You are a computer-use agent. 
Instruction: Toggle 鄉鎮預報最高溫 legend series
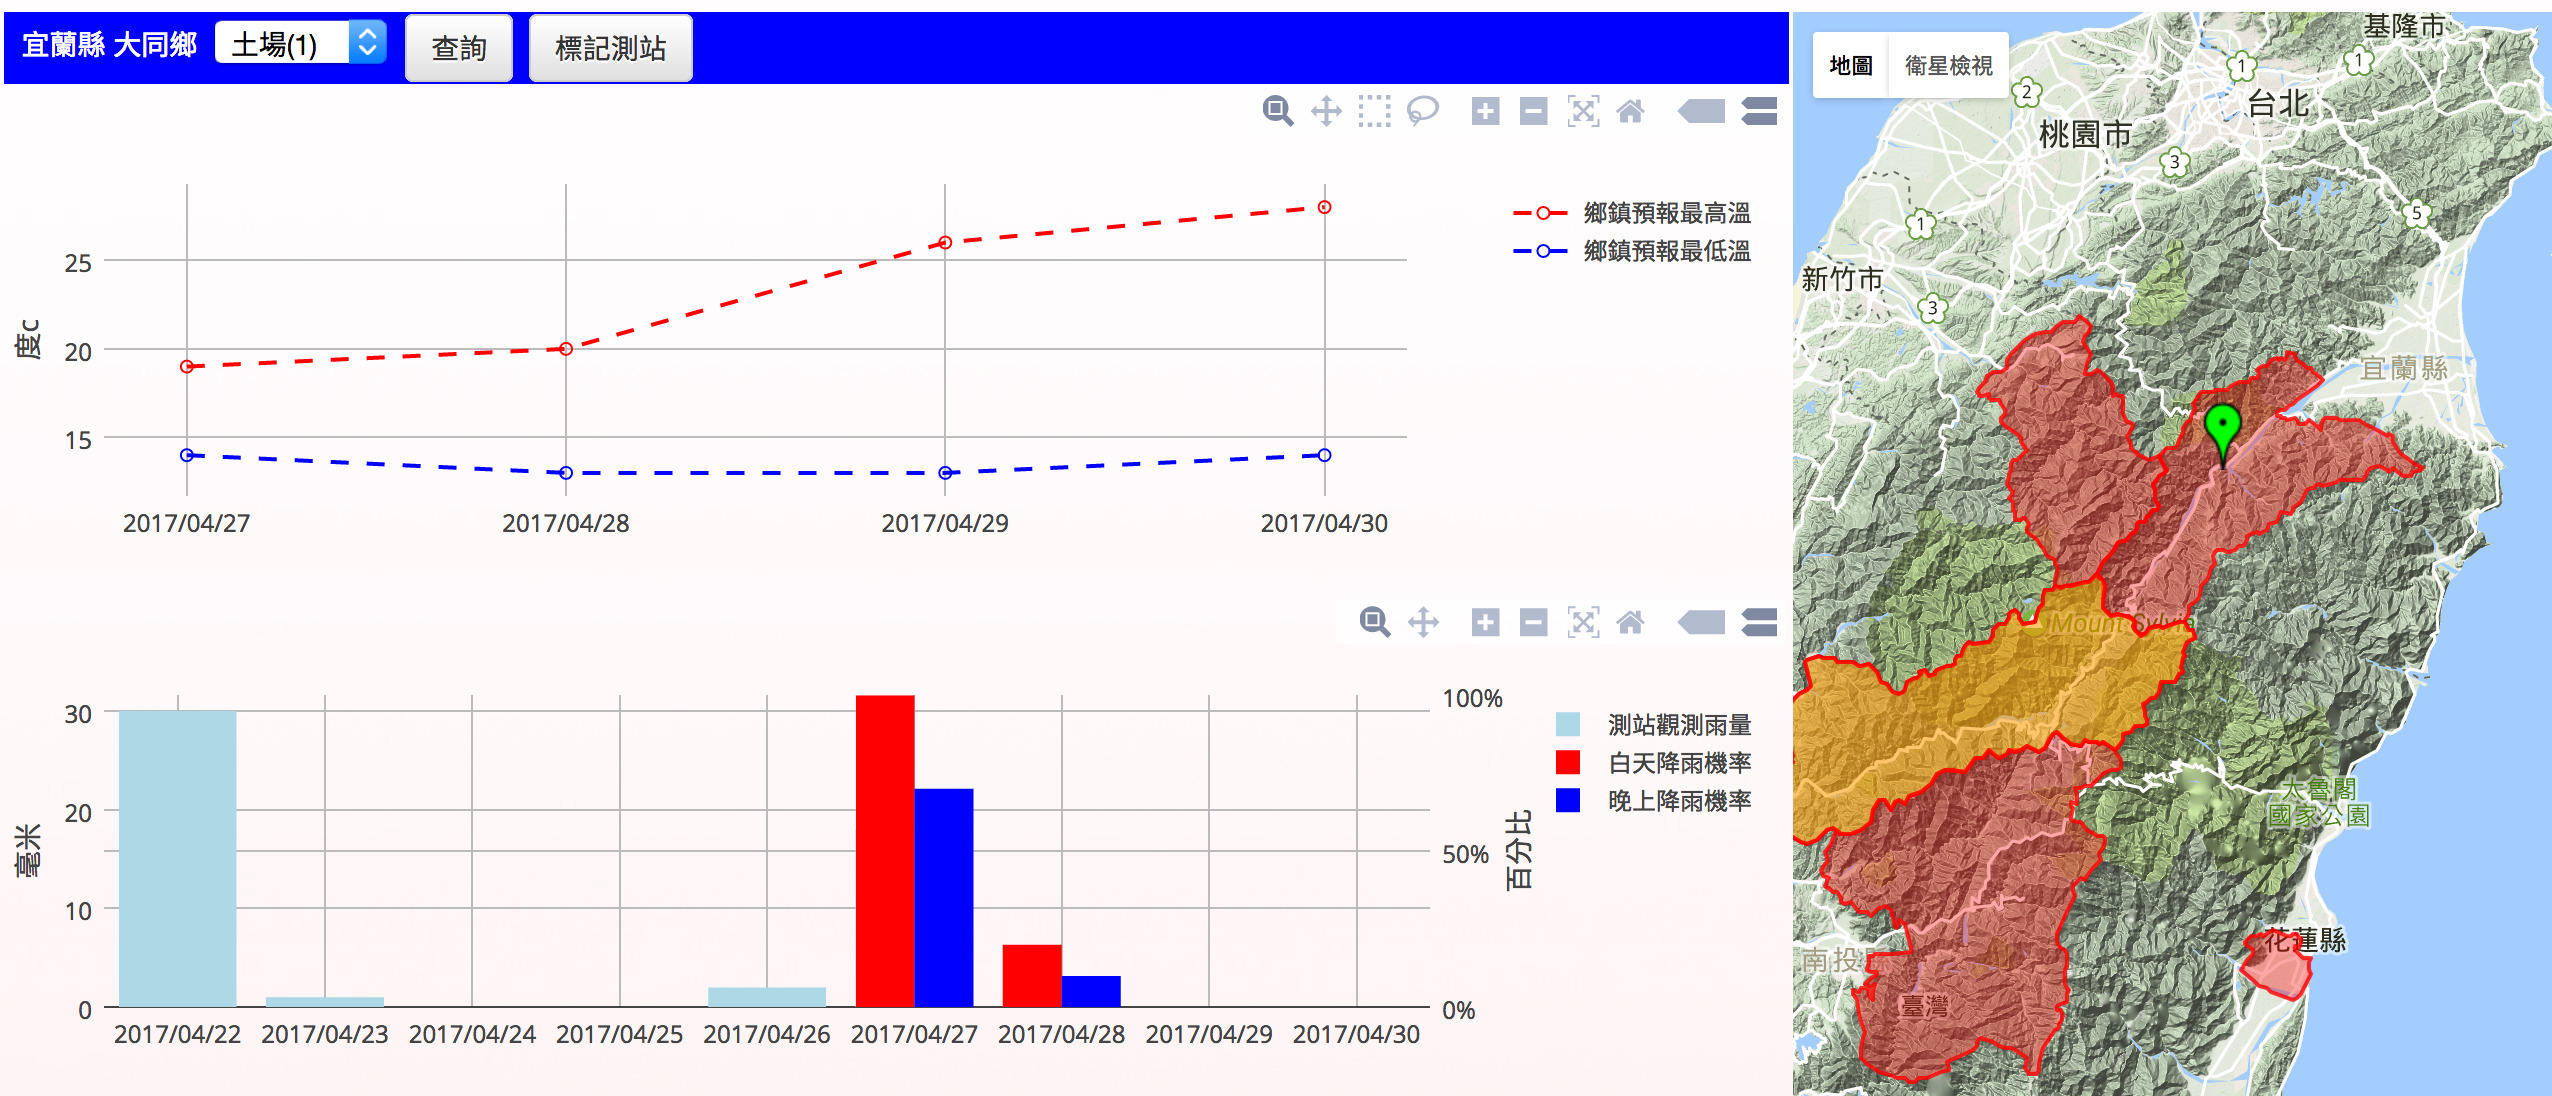click(x=1666, y=213)
